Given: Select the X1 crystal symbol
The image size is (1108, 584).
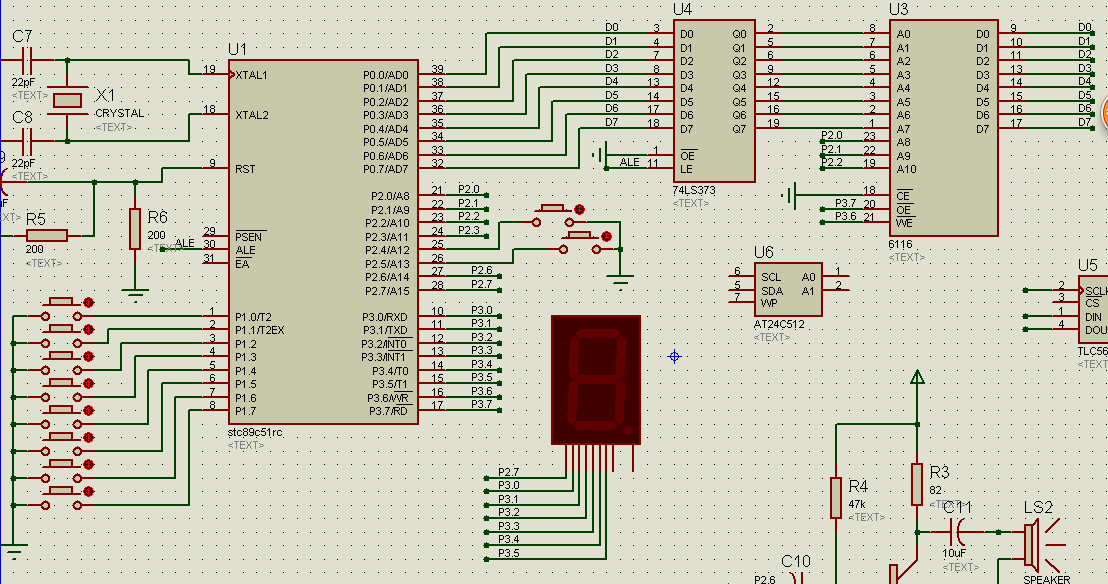Looking at the screenshot, I should [x=67, y=100].
